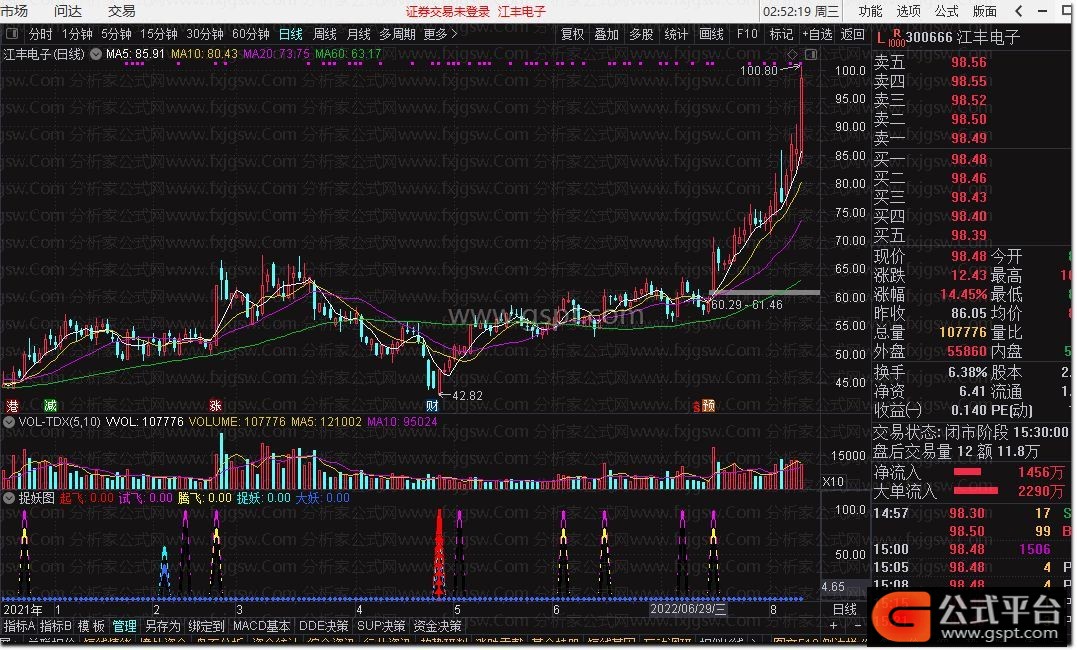This screenshot has width=1077, height=650.
Task: Select the 管理 tab
Action: 125,627
